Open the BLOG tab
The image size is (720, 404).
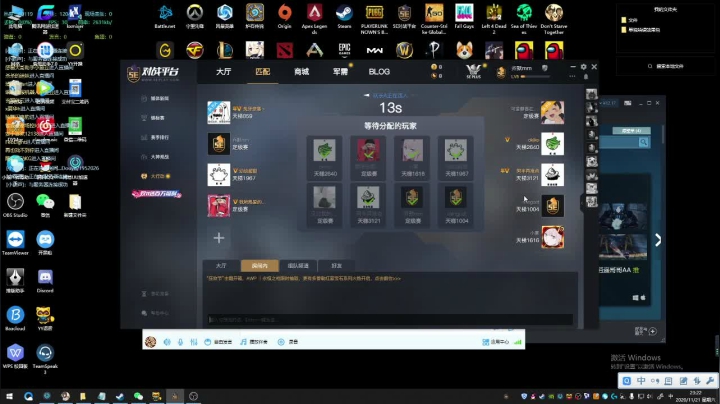tap(379, 72)
